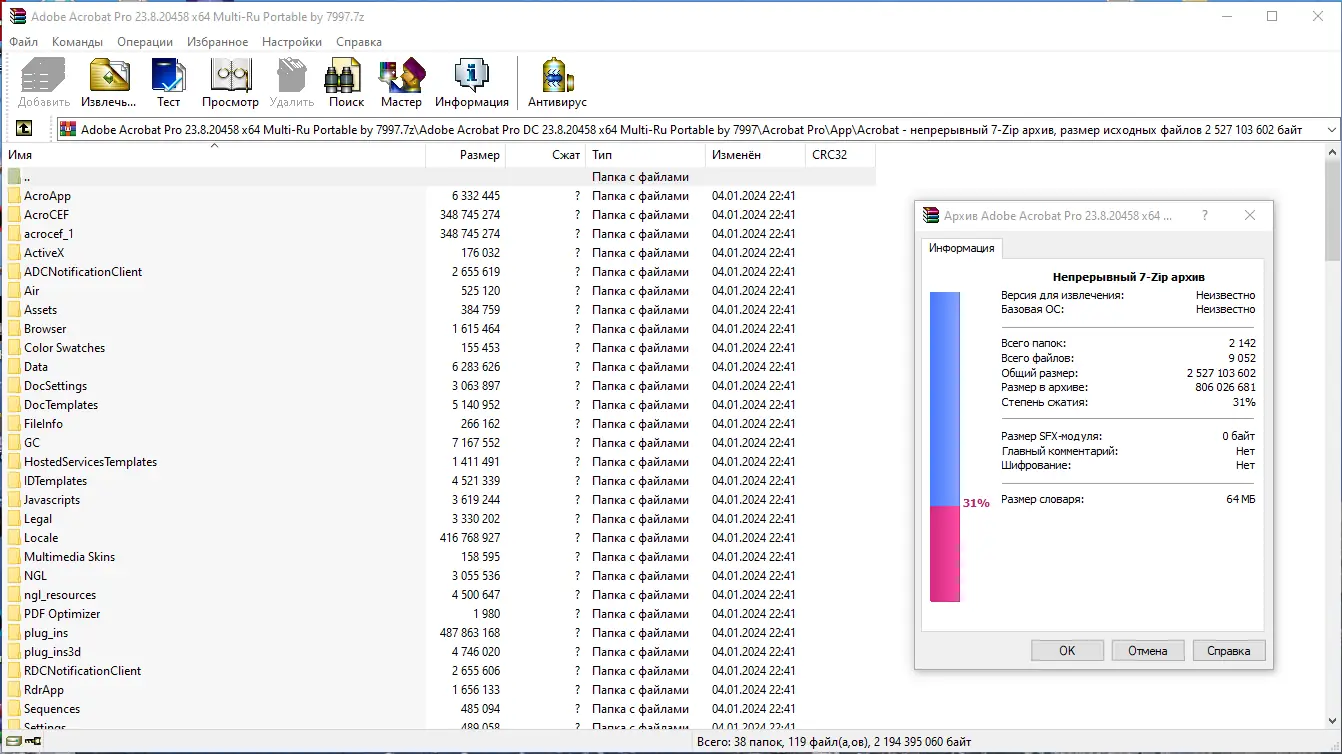Select the IDTemplates folder row
1342x754 pixels.
pos(440,481)
